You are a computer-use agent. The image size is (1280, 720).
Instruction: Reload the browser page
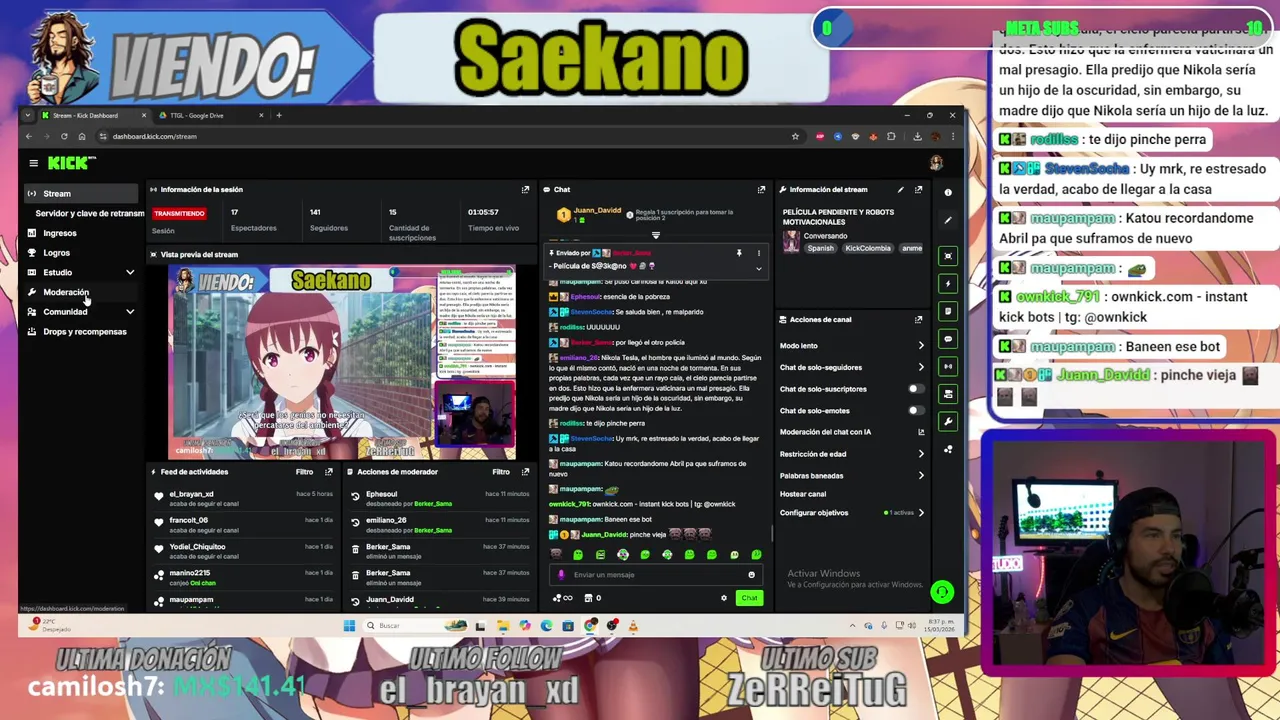64,136
